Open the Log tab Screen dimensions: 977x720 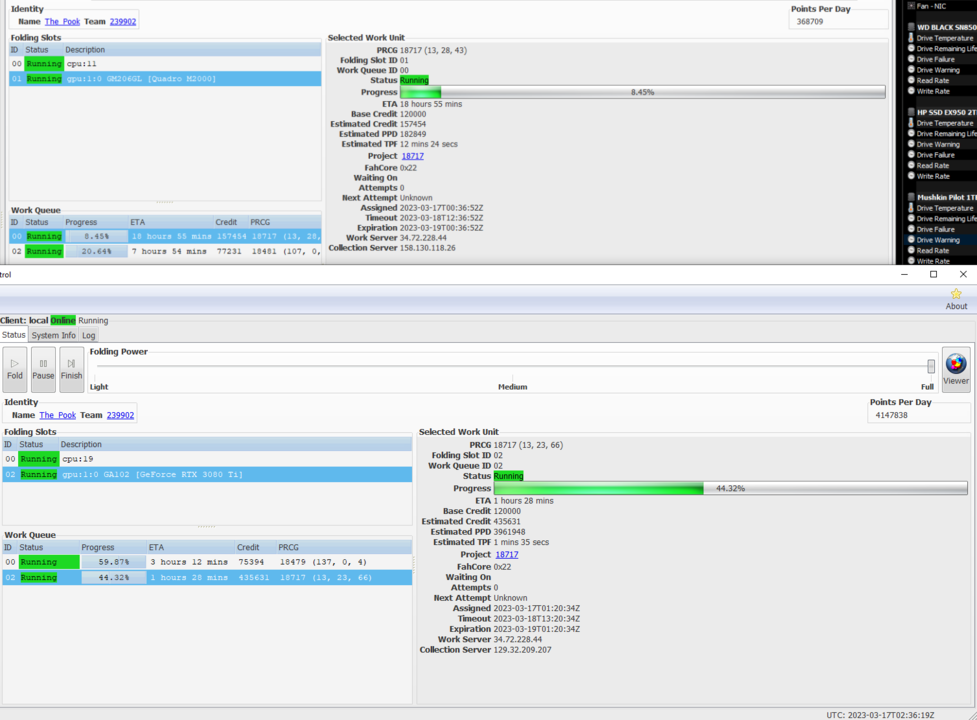[89, 336]
